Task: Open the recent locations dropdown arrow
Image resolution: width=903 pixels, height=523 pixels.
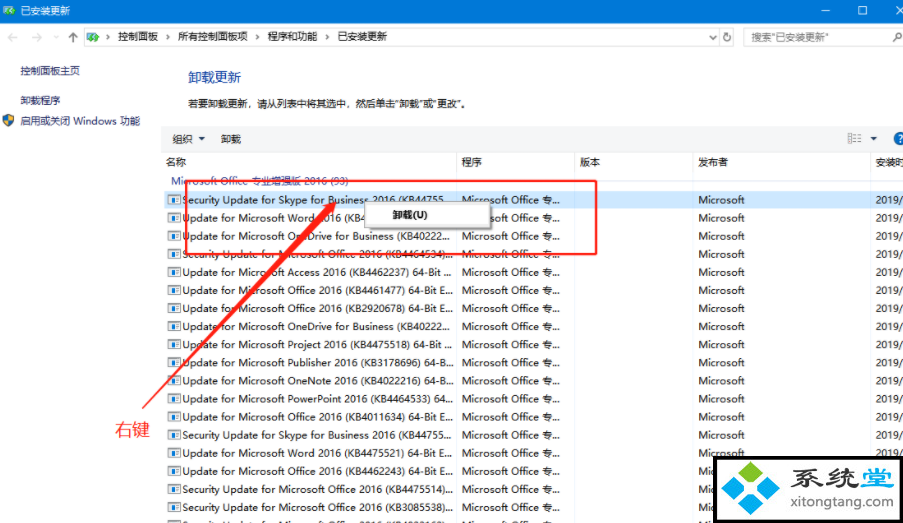Action: click(x=56, y=37)
